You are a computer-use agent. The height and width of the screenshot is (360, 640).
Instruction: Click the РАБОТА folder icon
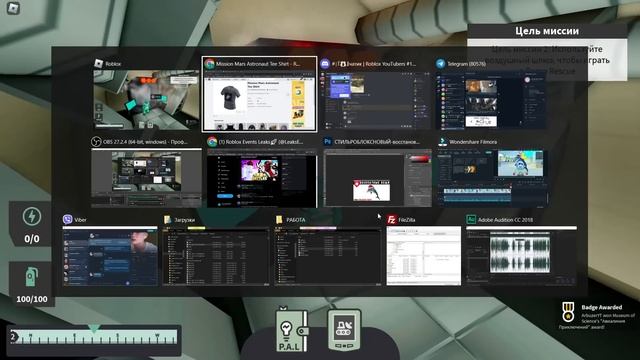pyautogui.click(x=279, y=220)
